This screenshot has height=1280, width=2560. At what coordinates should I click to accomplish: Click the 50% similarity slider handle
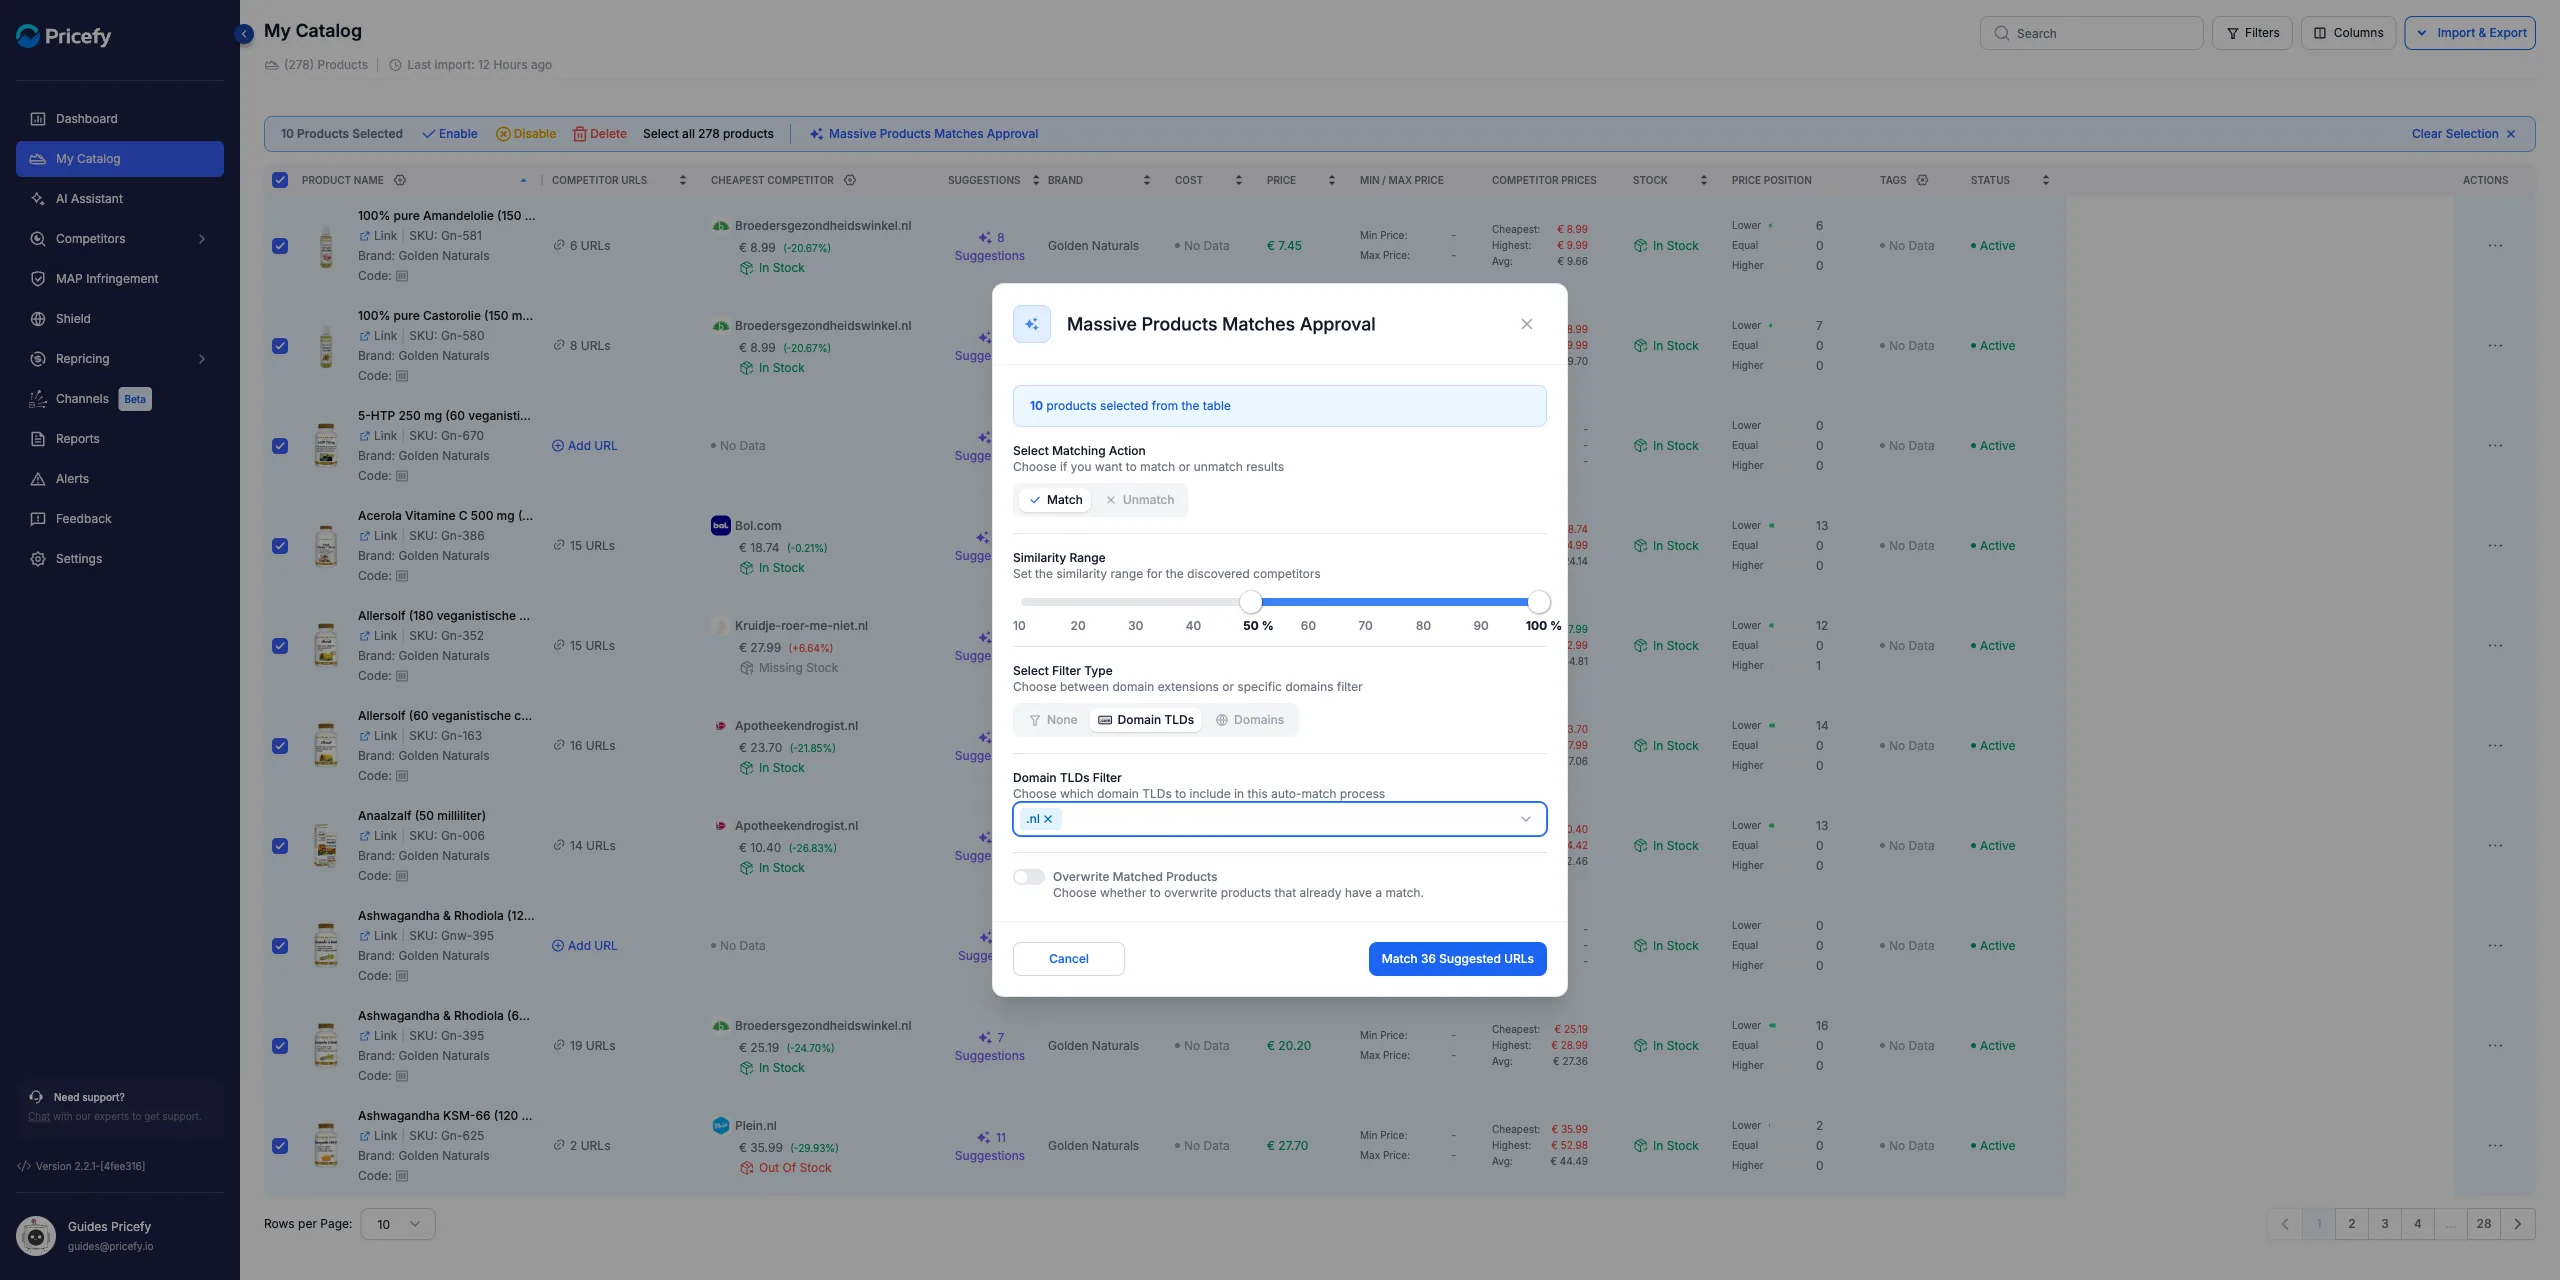1251,602
